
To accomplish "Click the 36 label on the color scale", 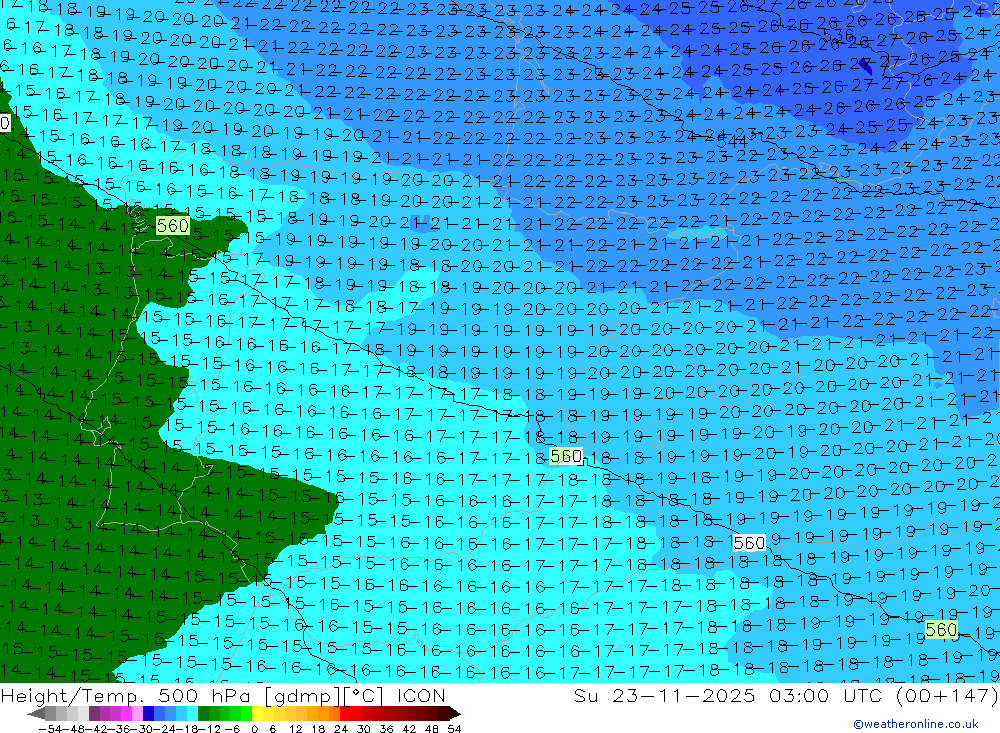I will [386, 729].
